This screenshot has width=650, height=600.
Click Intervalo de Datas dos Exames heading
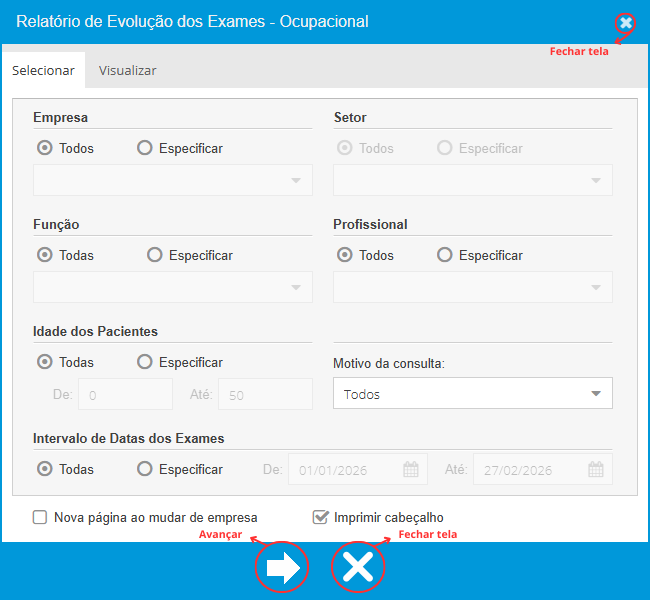click(x=129, y=438)
